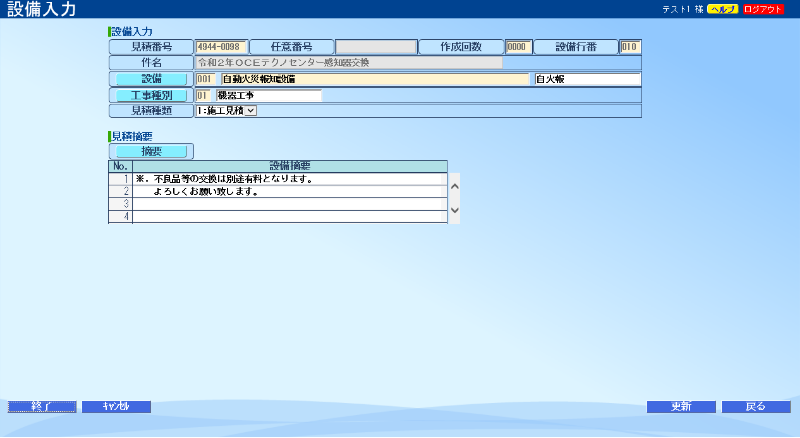Click the 摘要 button under 見積摘要
800x438 pixels.
click(151, 151)
